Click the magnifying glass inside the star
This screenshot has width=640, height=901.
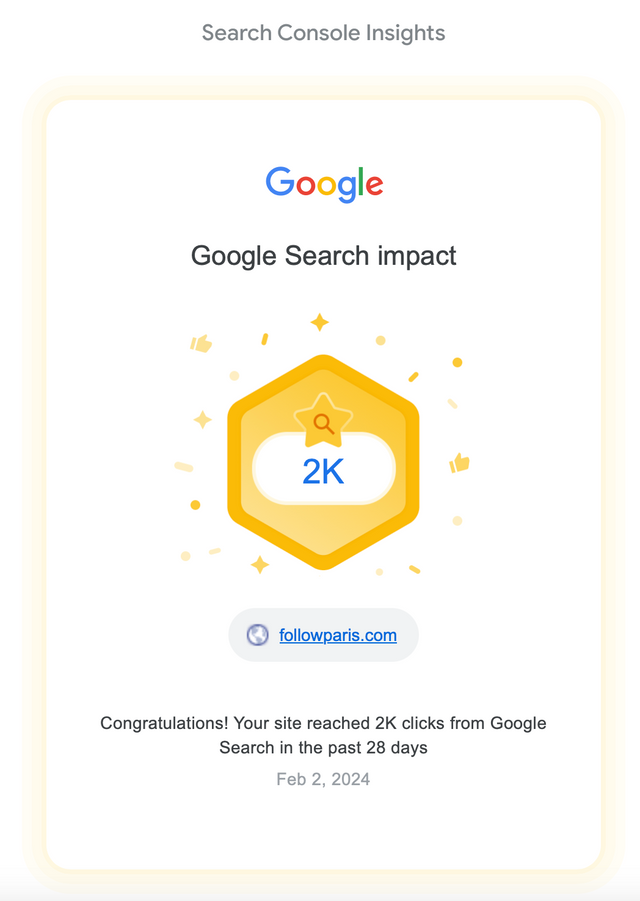(x=323, y=424)
